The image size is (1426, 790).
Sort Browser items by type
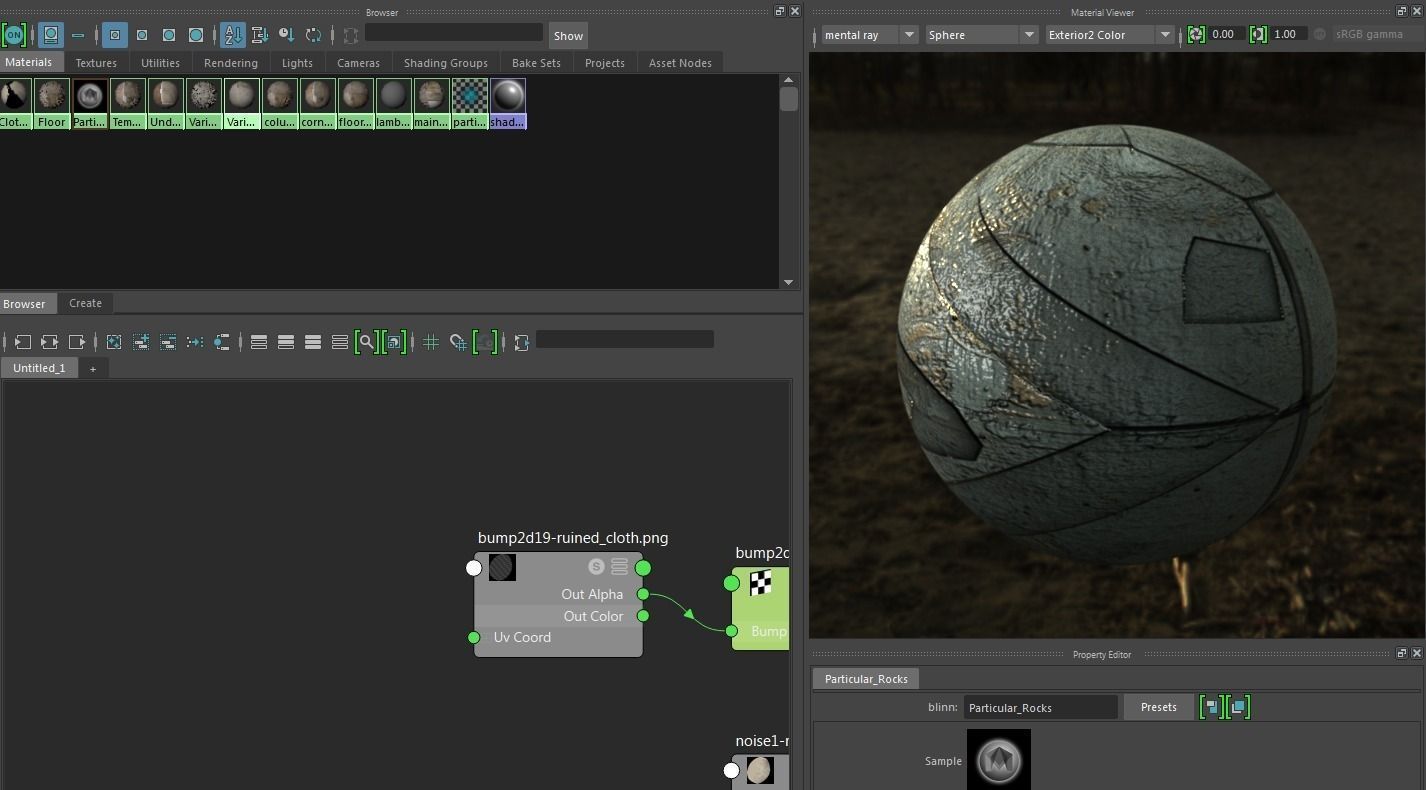(260, 35)
